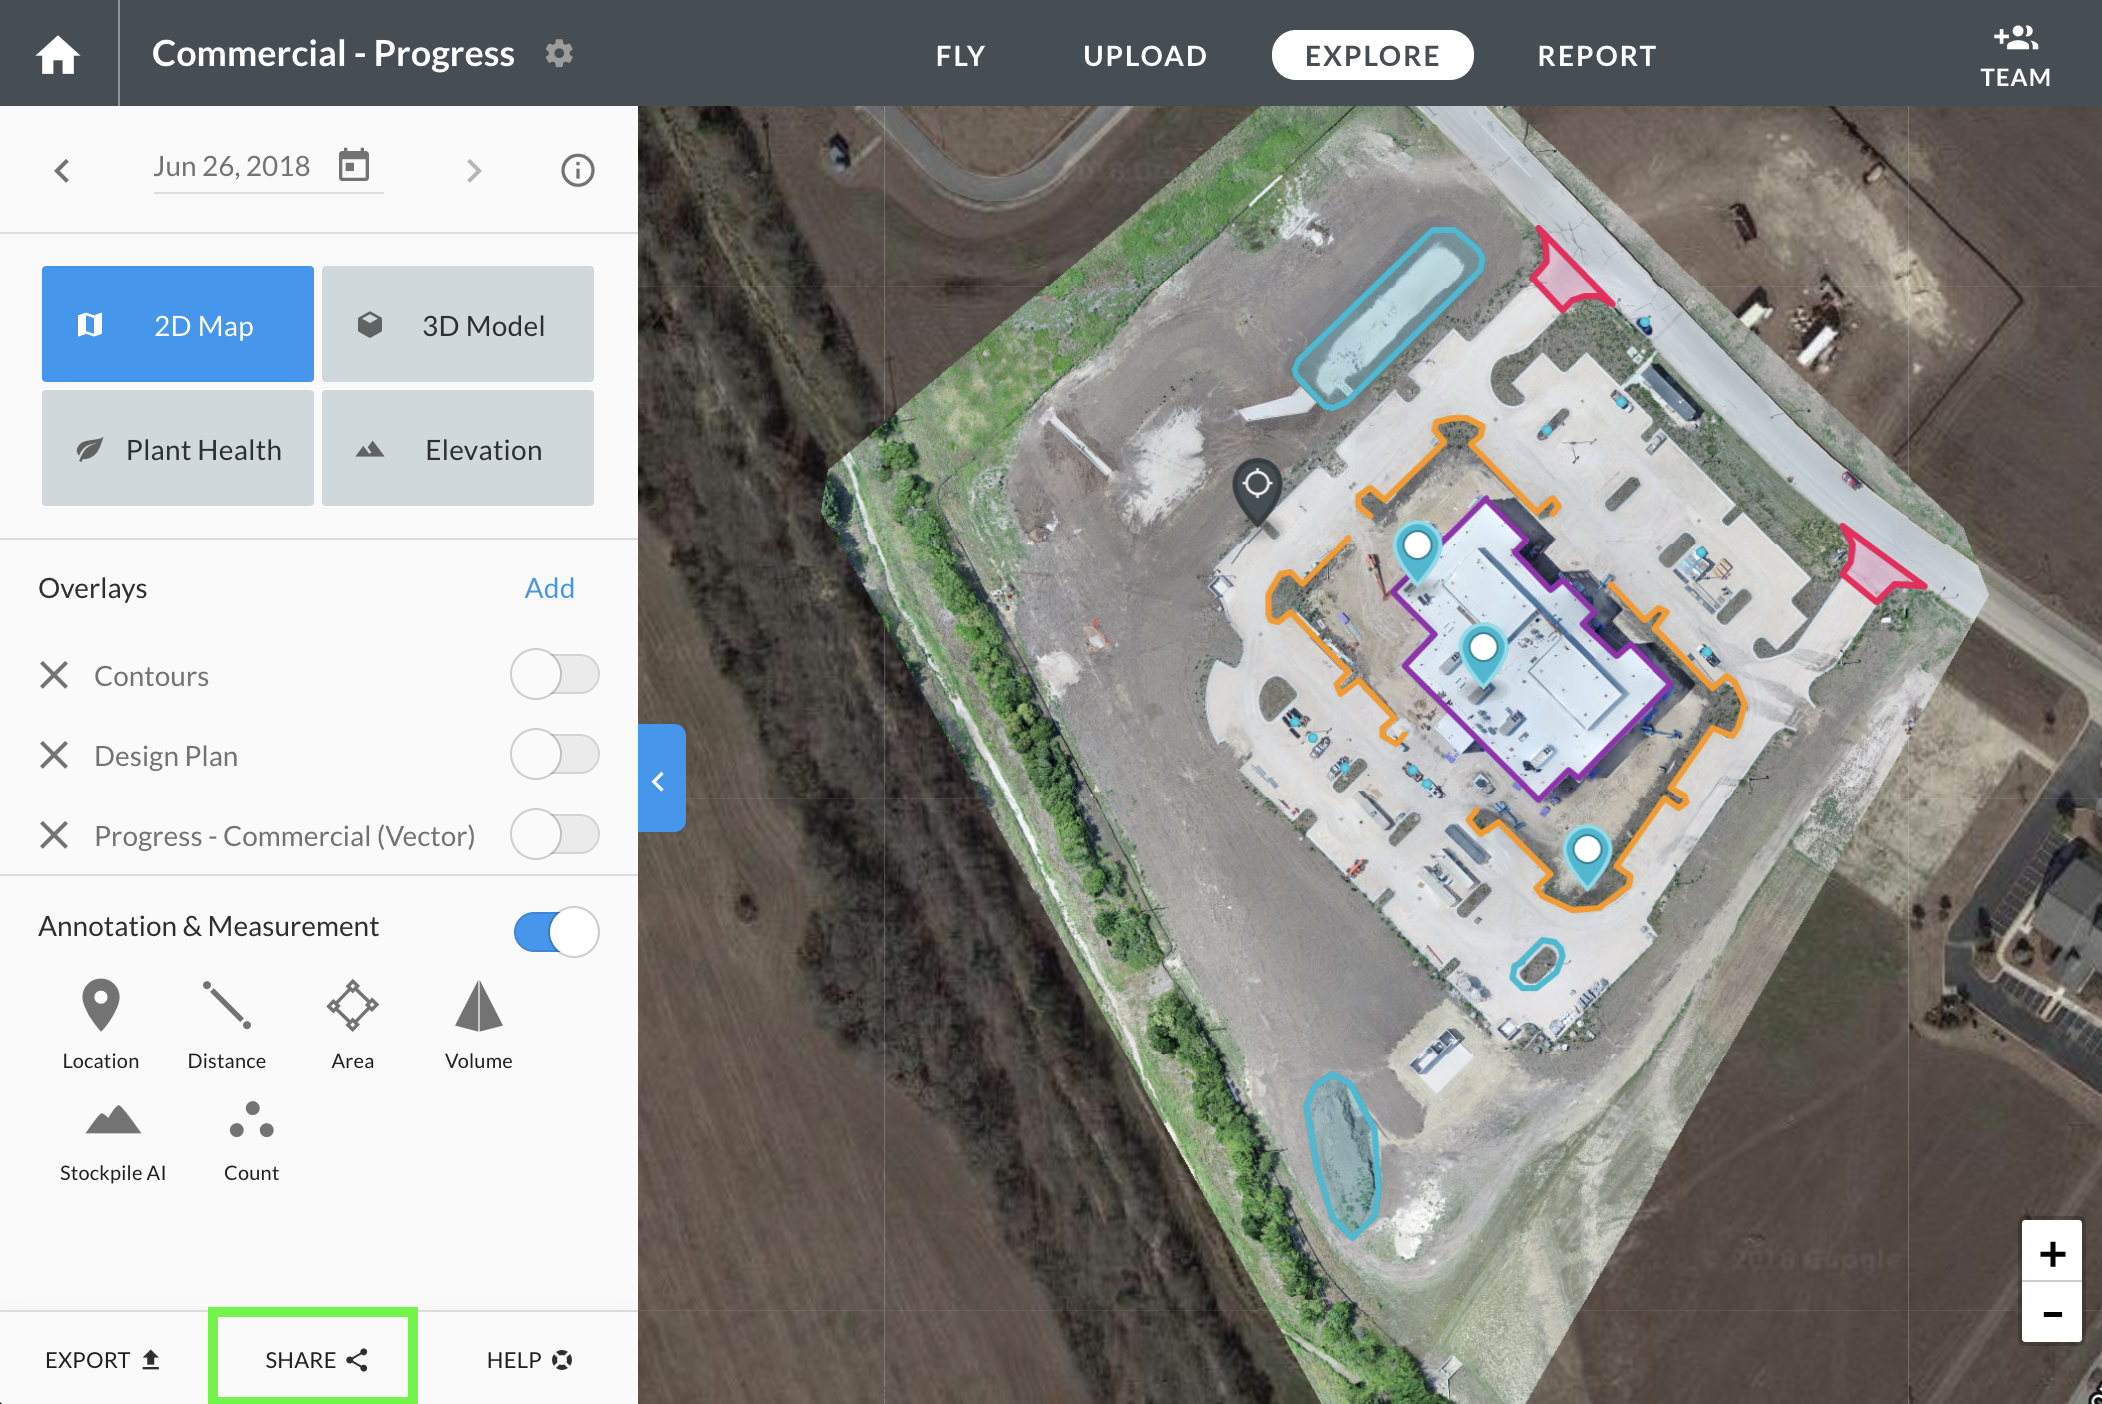The height and width of the screenshot is (1404, 2102).
Task: Click the Design Plan overlay label
Action: pos(166,756)
